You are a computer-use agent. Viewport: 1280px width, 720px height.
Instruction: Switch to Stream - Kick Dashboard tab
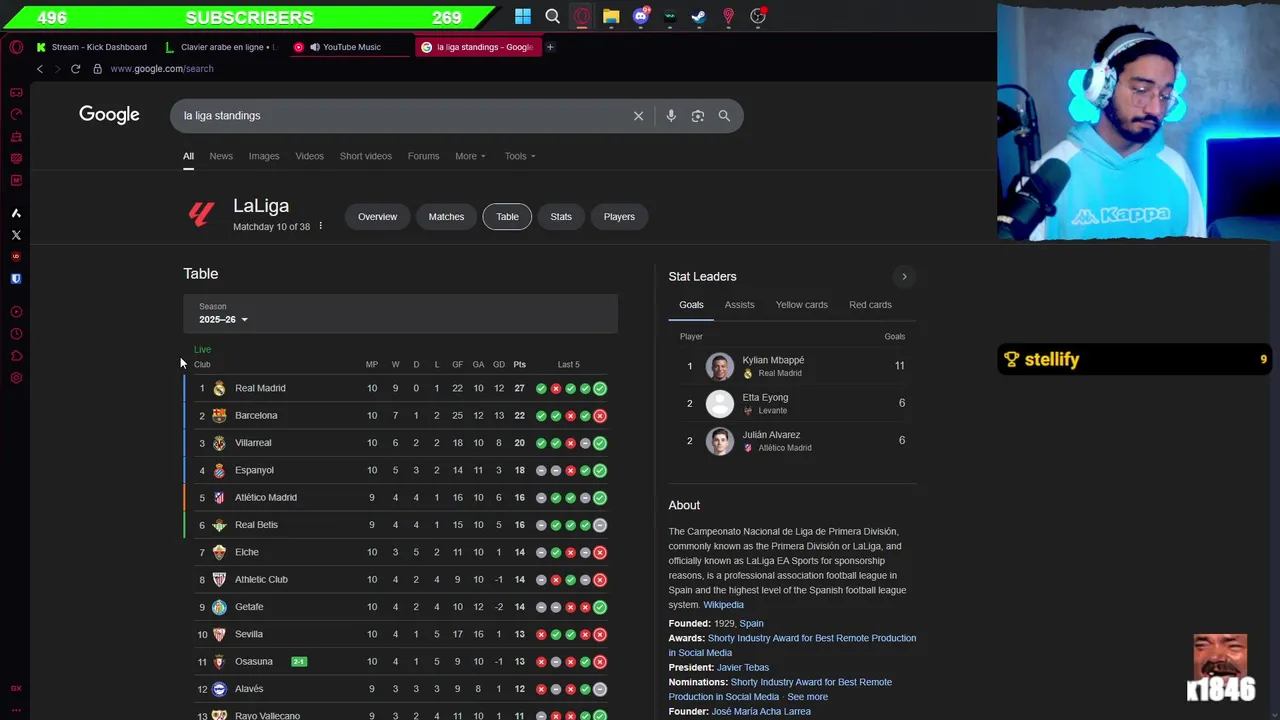(x=92, y=47)
